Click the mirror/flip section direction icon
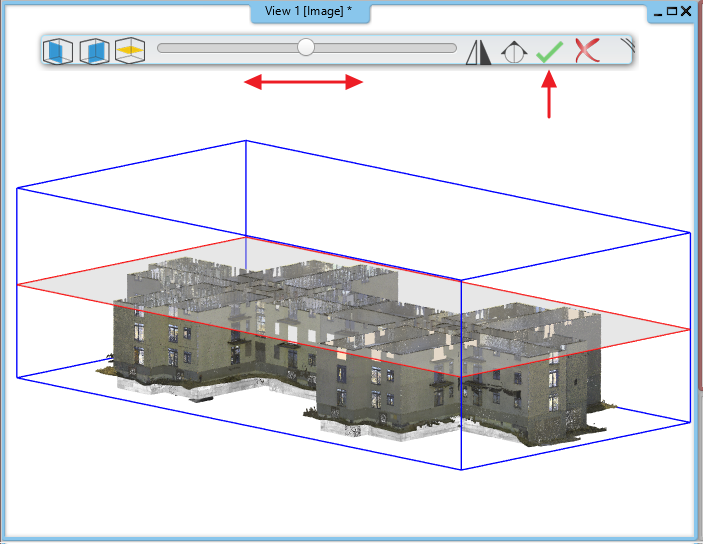This screenshot has width=703, height=544. (478, 52)
